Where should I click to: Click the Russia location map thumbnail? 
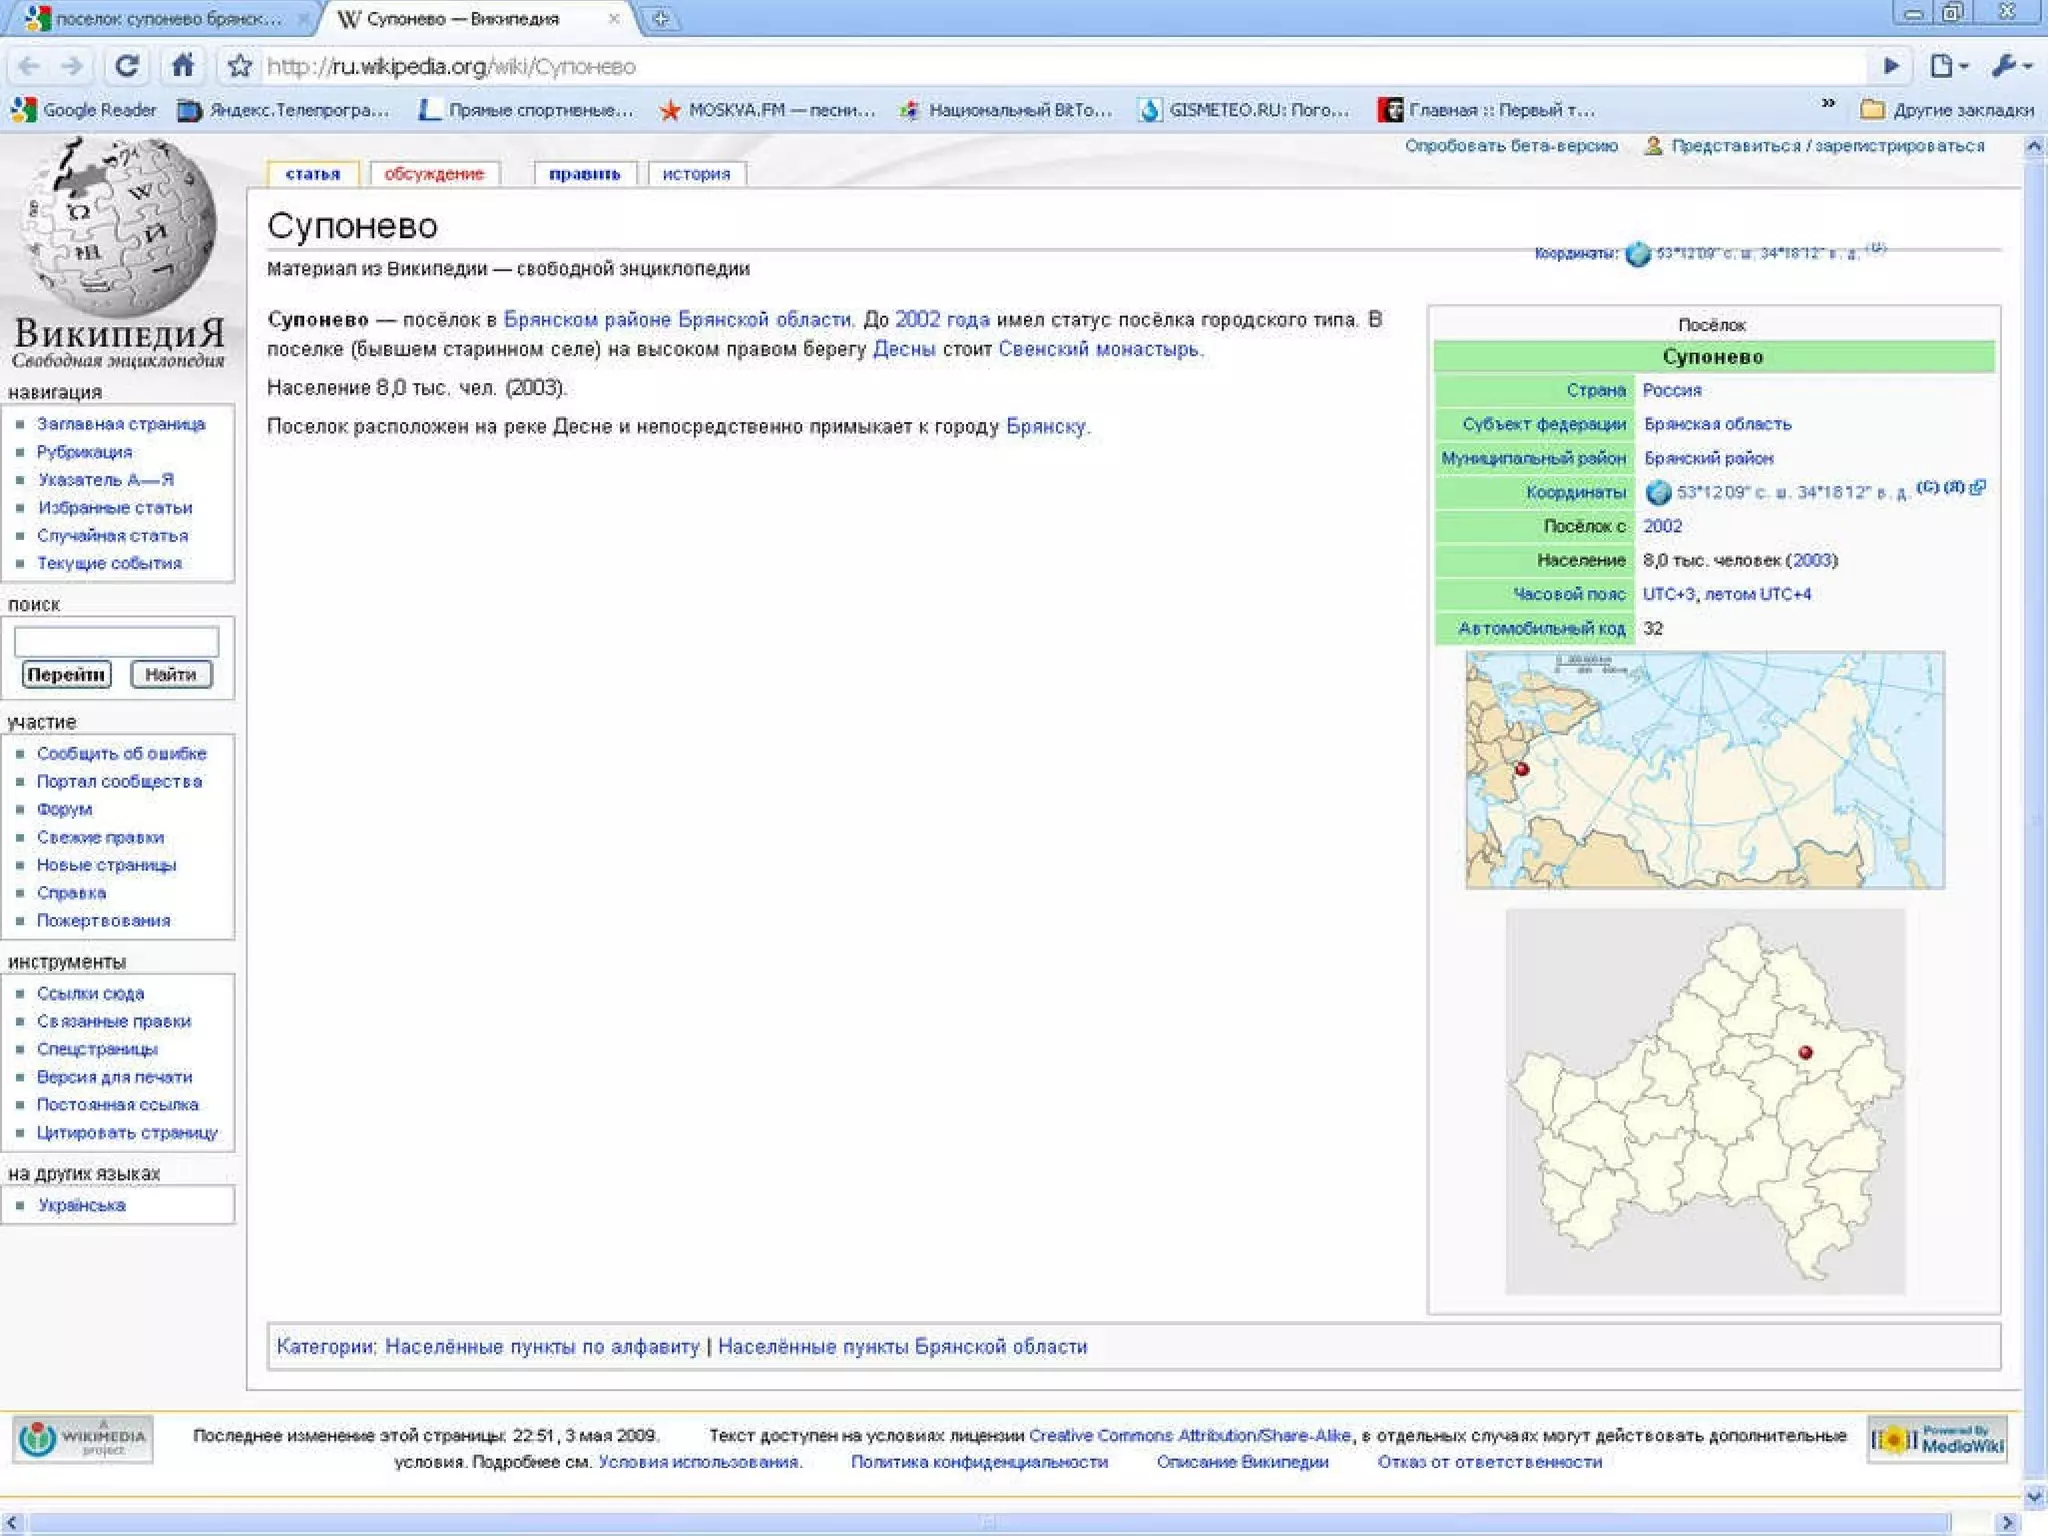(1704, 770)
